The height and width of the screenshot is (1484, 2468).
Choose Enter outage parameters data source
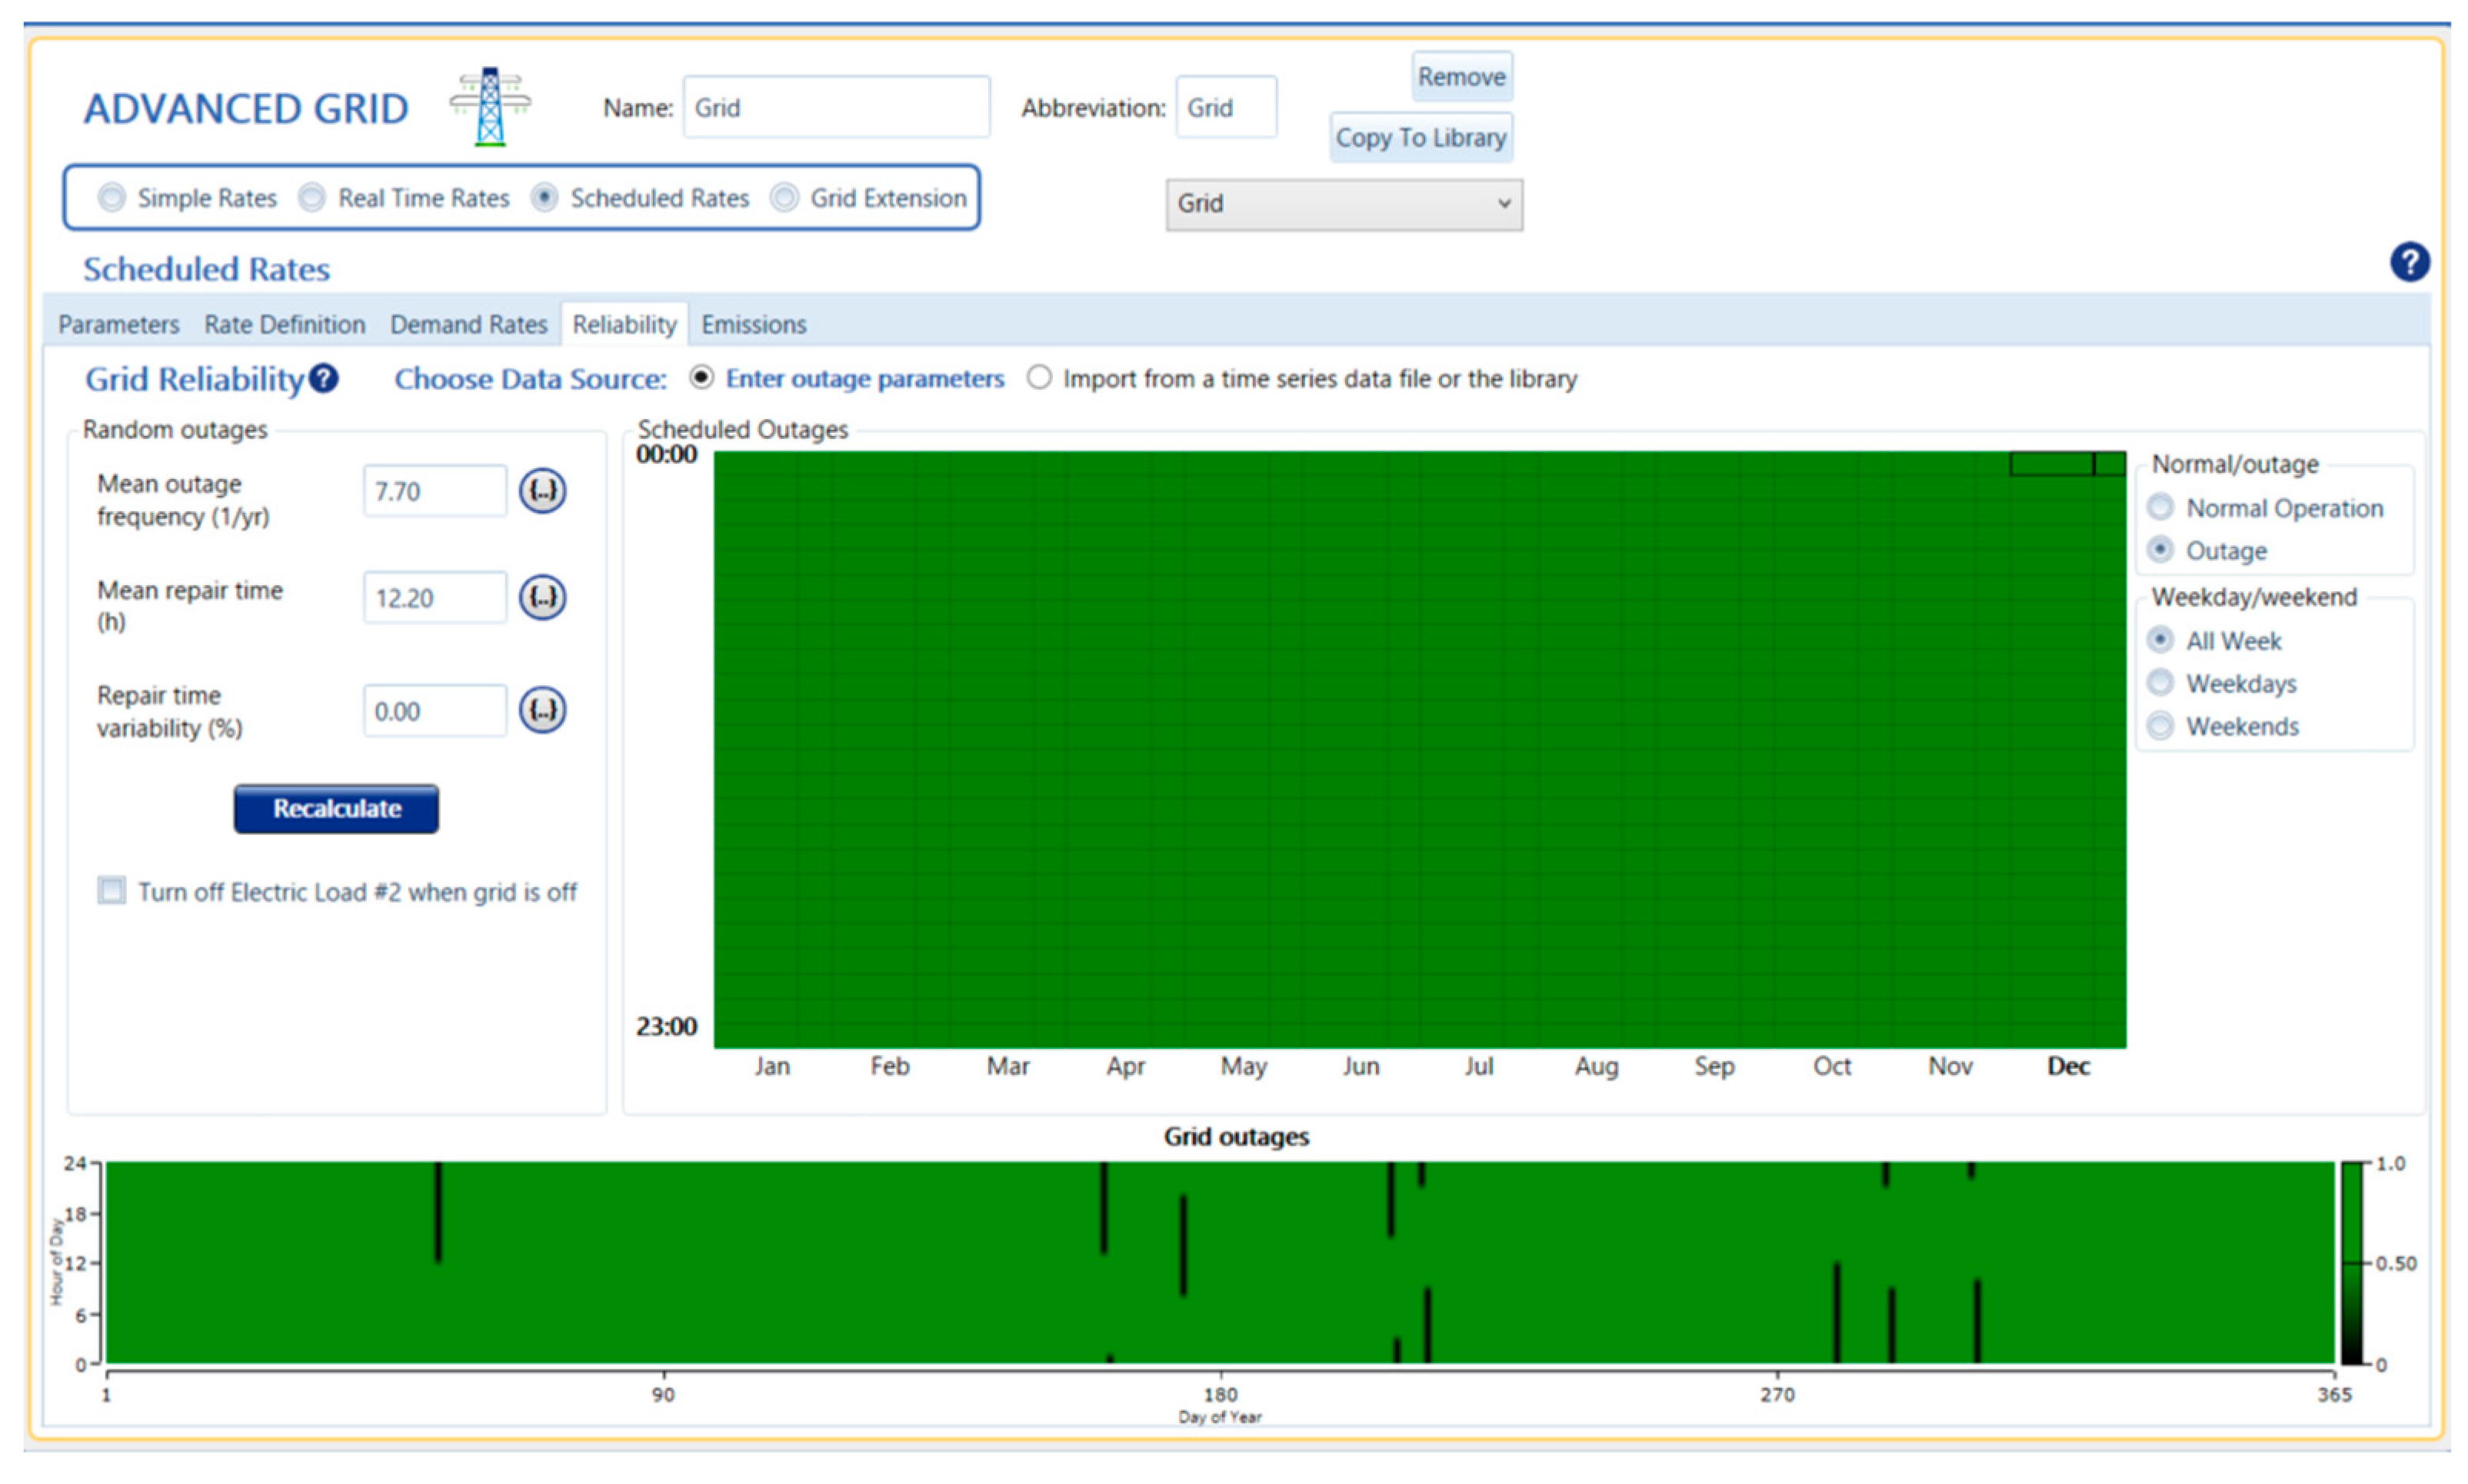(702, 378)
